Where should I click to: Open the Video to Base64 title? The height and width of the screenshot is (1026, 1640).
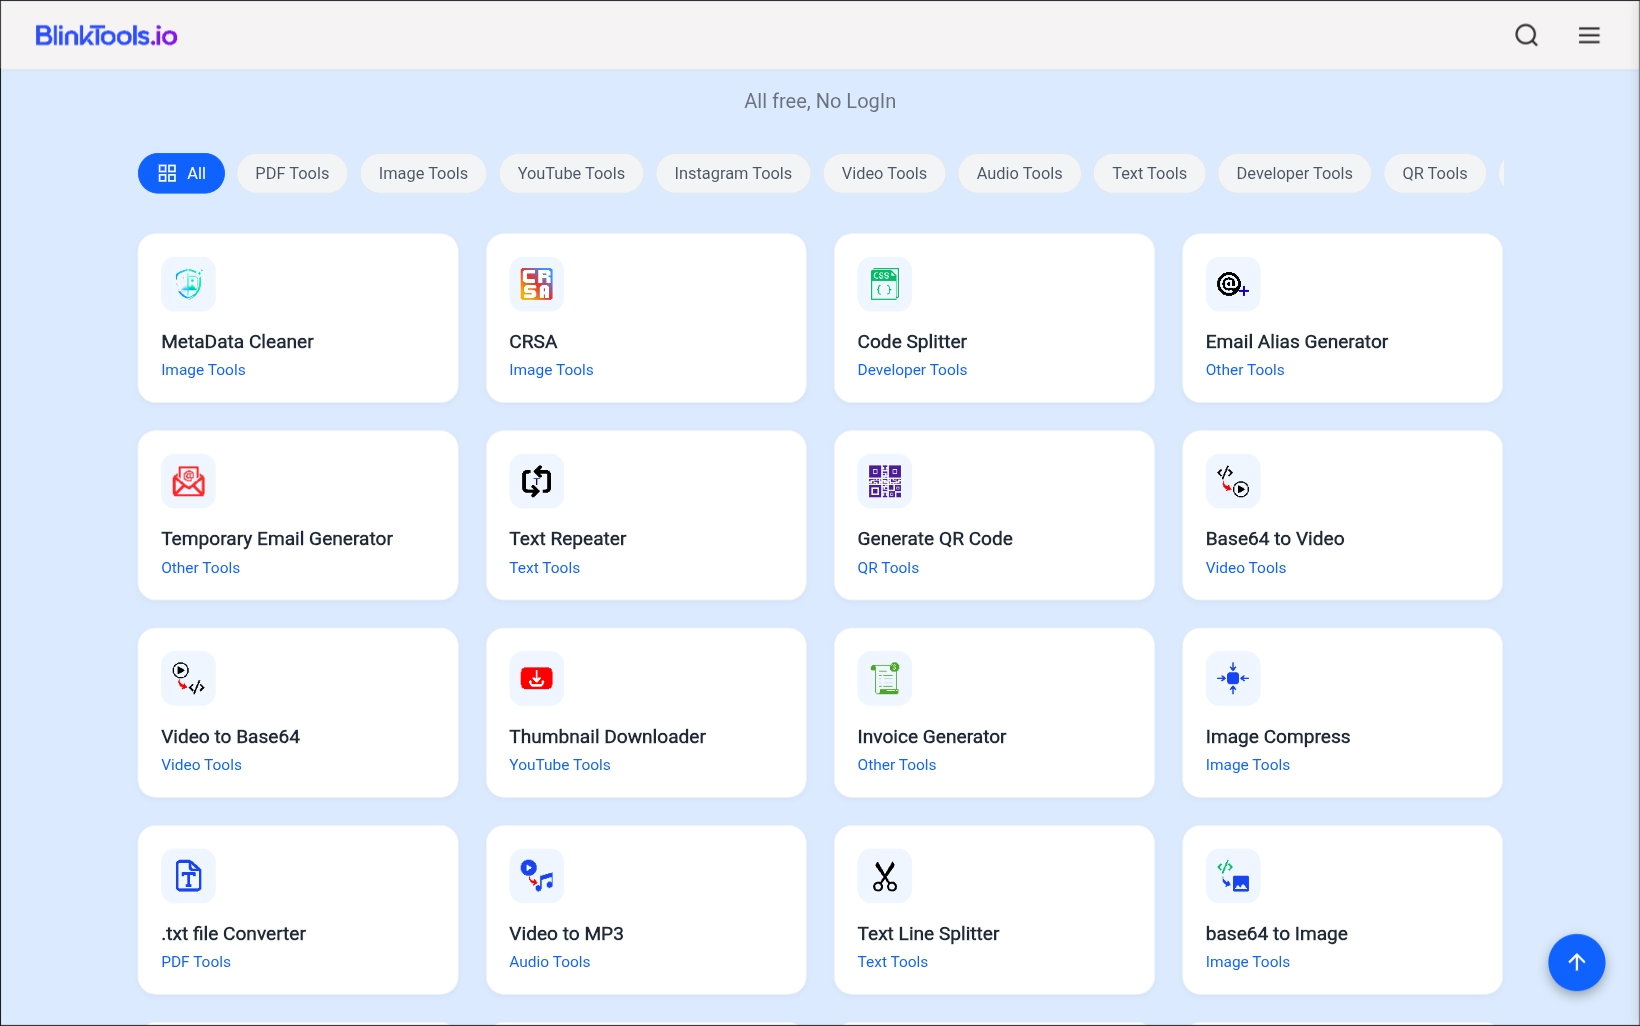point(230,737)
